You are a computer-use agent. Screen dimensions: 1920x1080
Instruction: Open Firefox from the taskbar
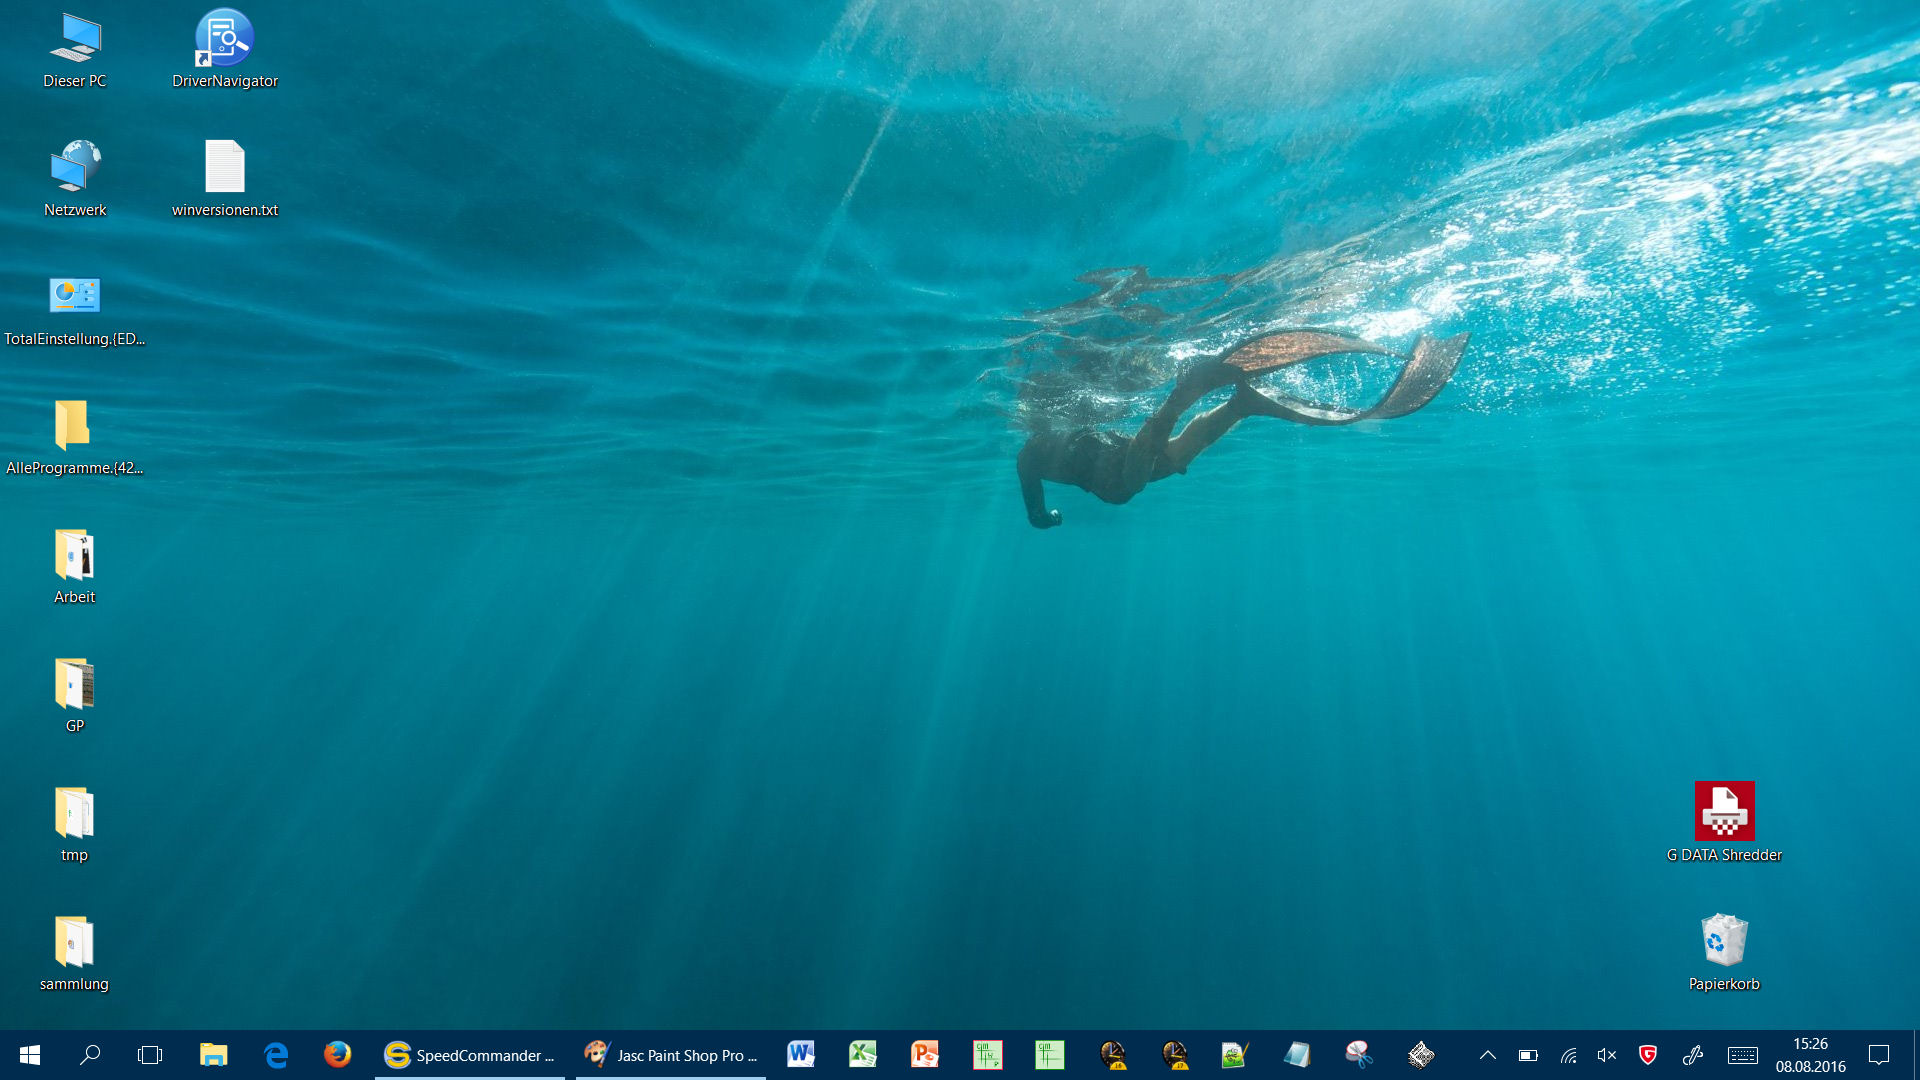click(338, 1055)
